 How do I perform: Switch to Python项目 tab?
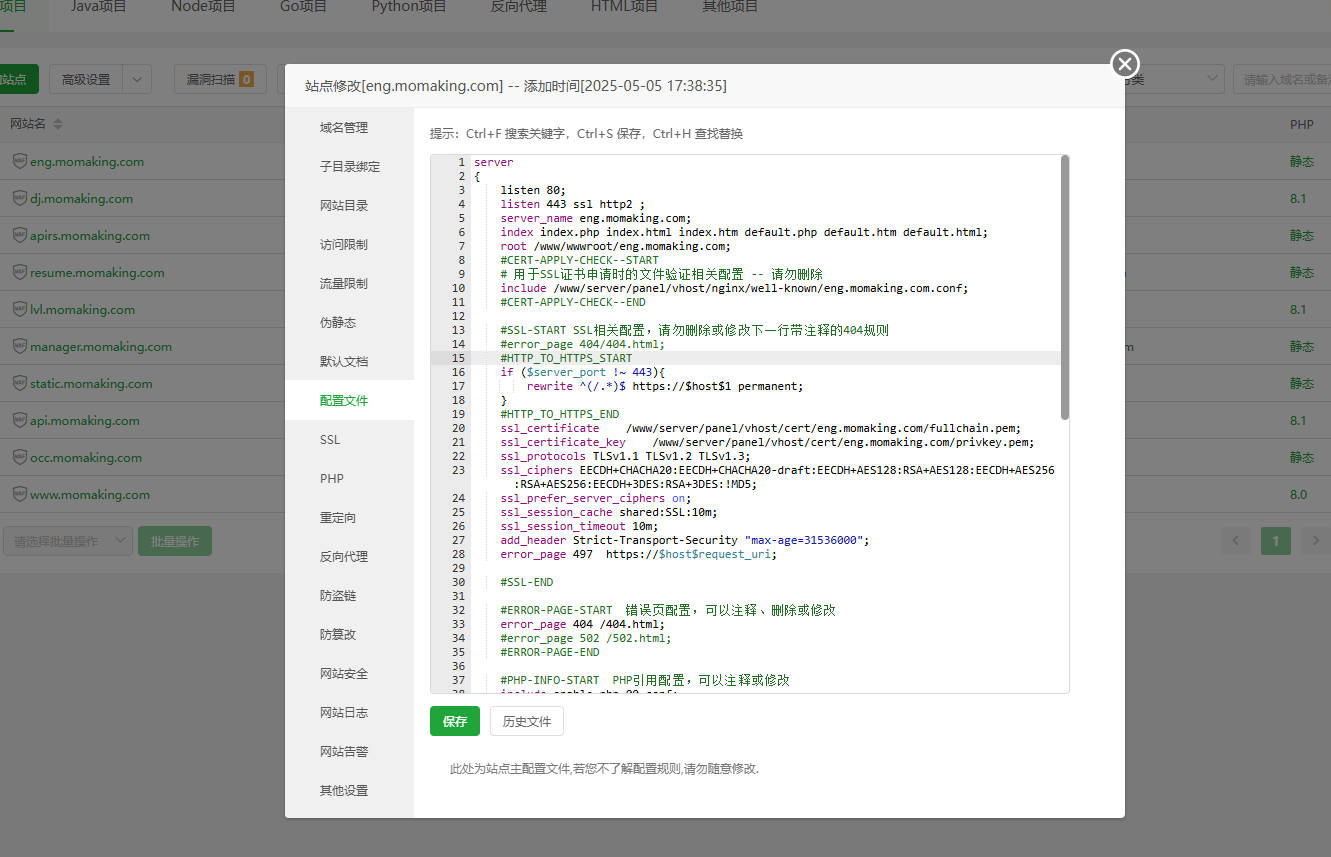coord(409,7)
